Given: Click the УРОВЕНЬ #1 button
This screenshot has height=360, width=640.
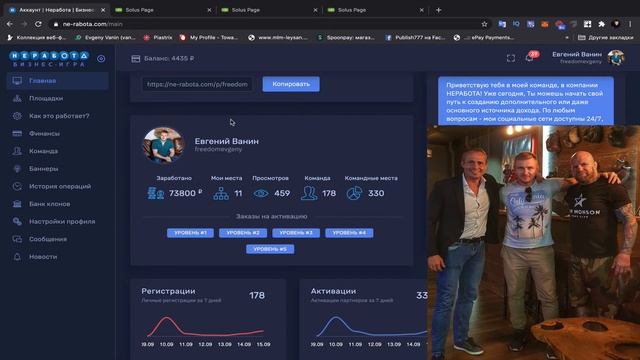Looking at the screenshot, I should click(x=190, y=233).
